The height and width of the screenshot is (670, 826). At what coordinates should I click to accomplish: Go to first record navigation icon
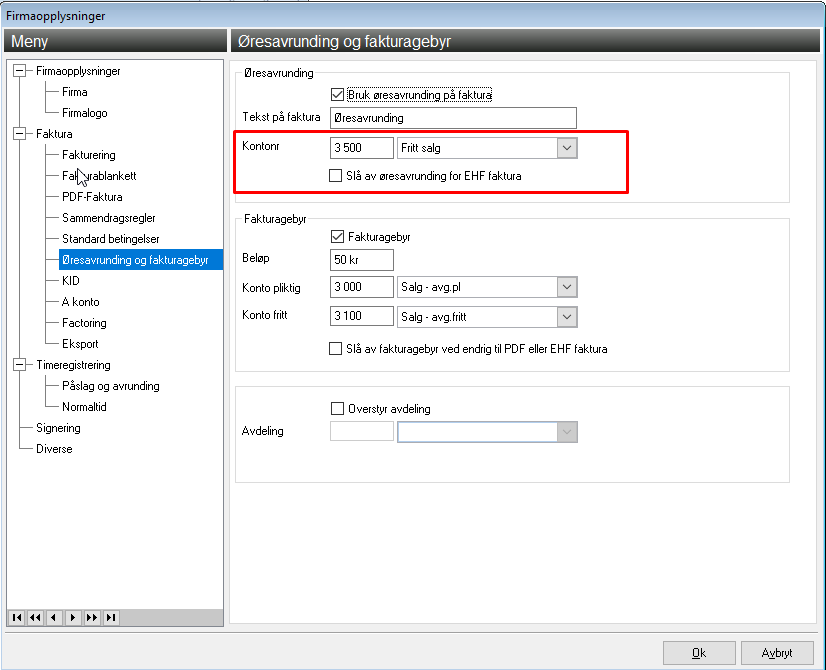coord(17,617)
